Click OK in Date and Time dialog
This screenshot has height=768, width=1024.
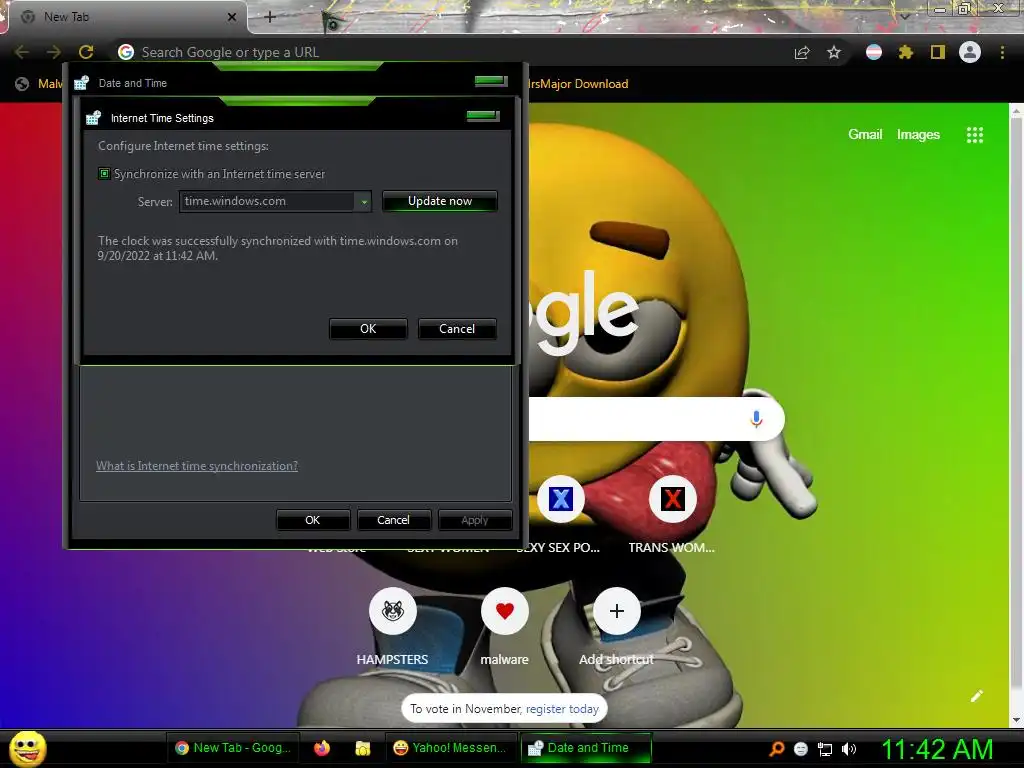pyautogui.click(x=313, y=520)
